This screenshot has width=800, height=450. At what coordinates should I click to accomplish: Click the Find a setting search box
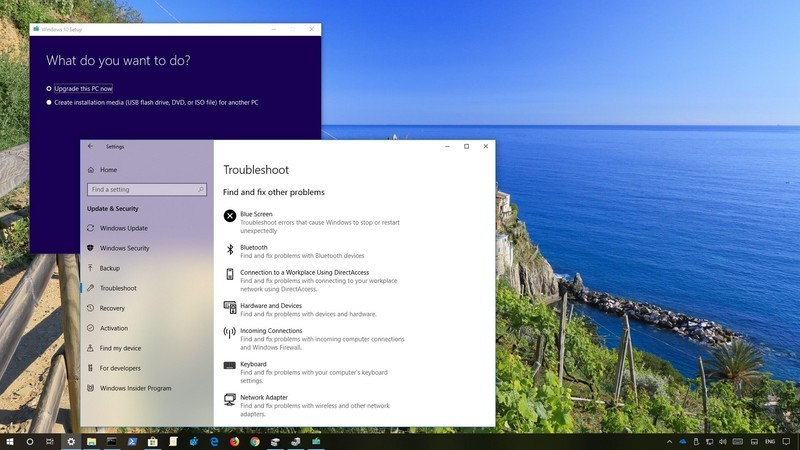pyautogui.click(x=146, y=189)
